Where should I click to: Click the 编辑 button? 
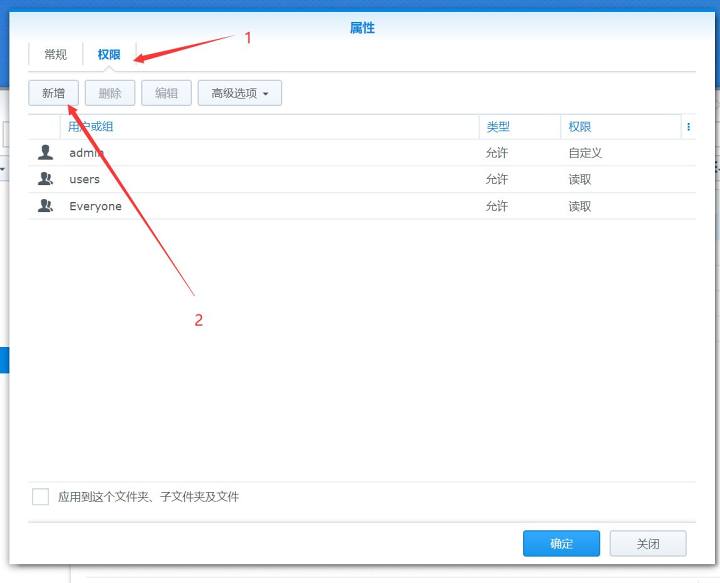[166, 93]
